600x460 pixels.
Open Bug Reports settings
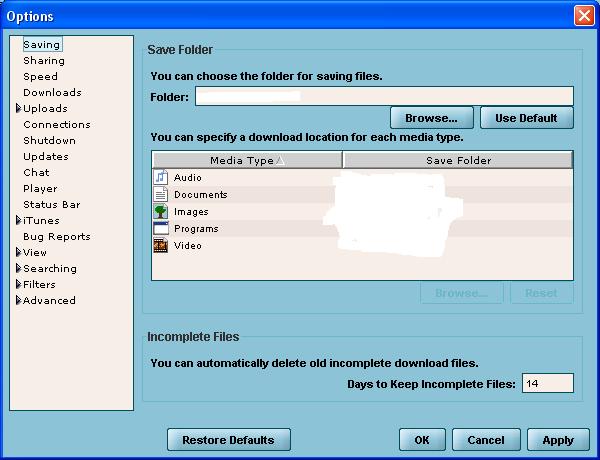pos(57,237)
